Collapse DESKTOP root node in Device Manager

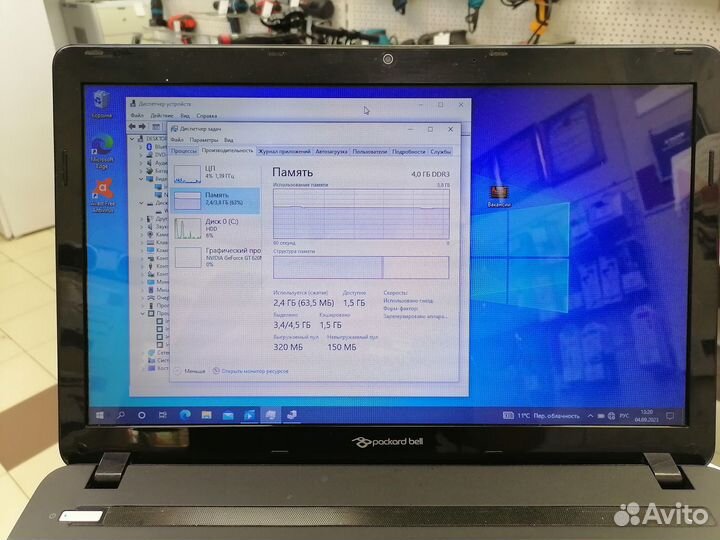pos(132,139)
